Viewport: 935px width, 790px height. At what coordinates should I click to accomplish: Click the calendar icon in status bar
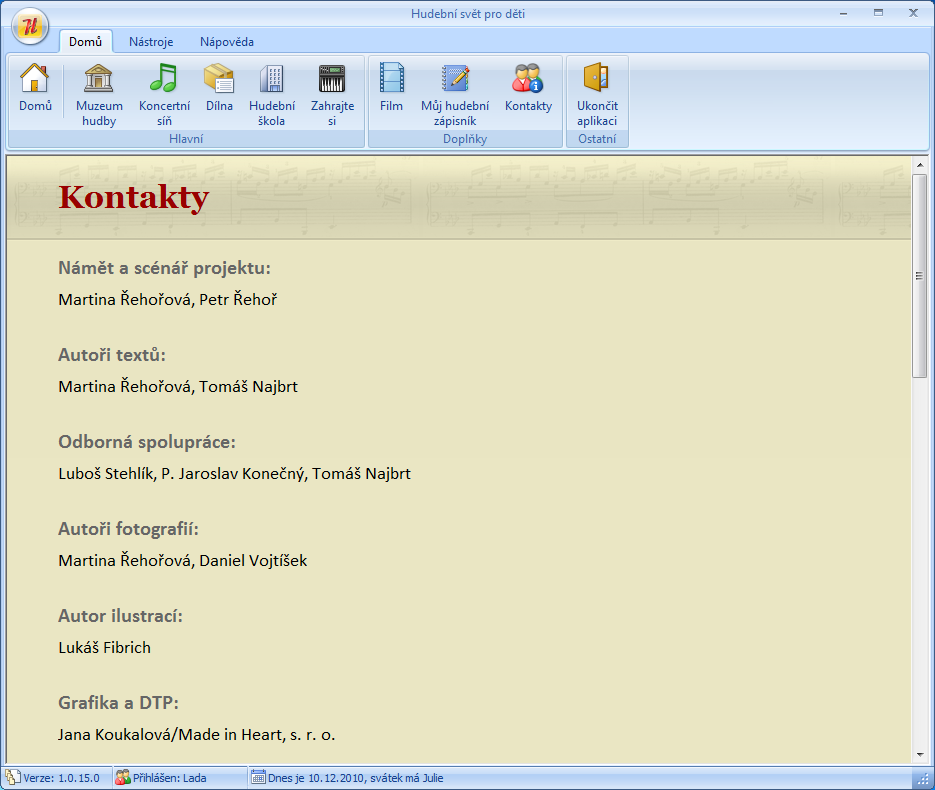pos(258,777)
